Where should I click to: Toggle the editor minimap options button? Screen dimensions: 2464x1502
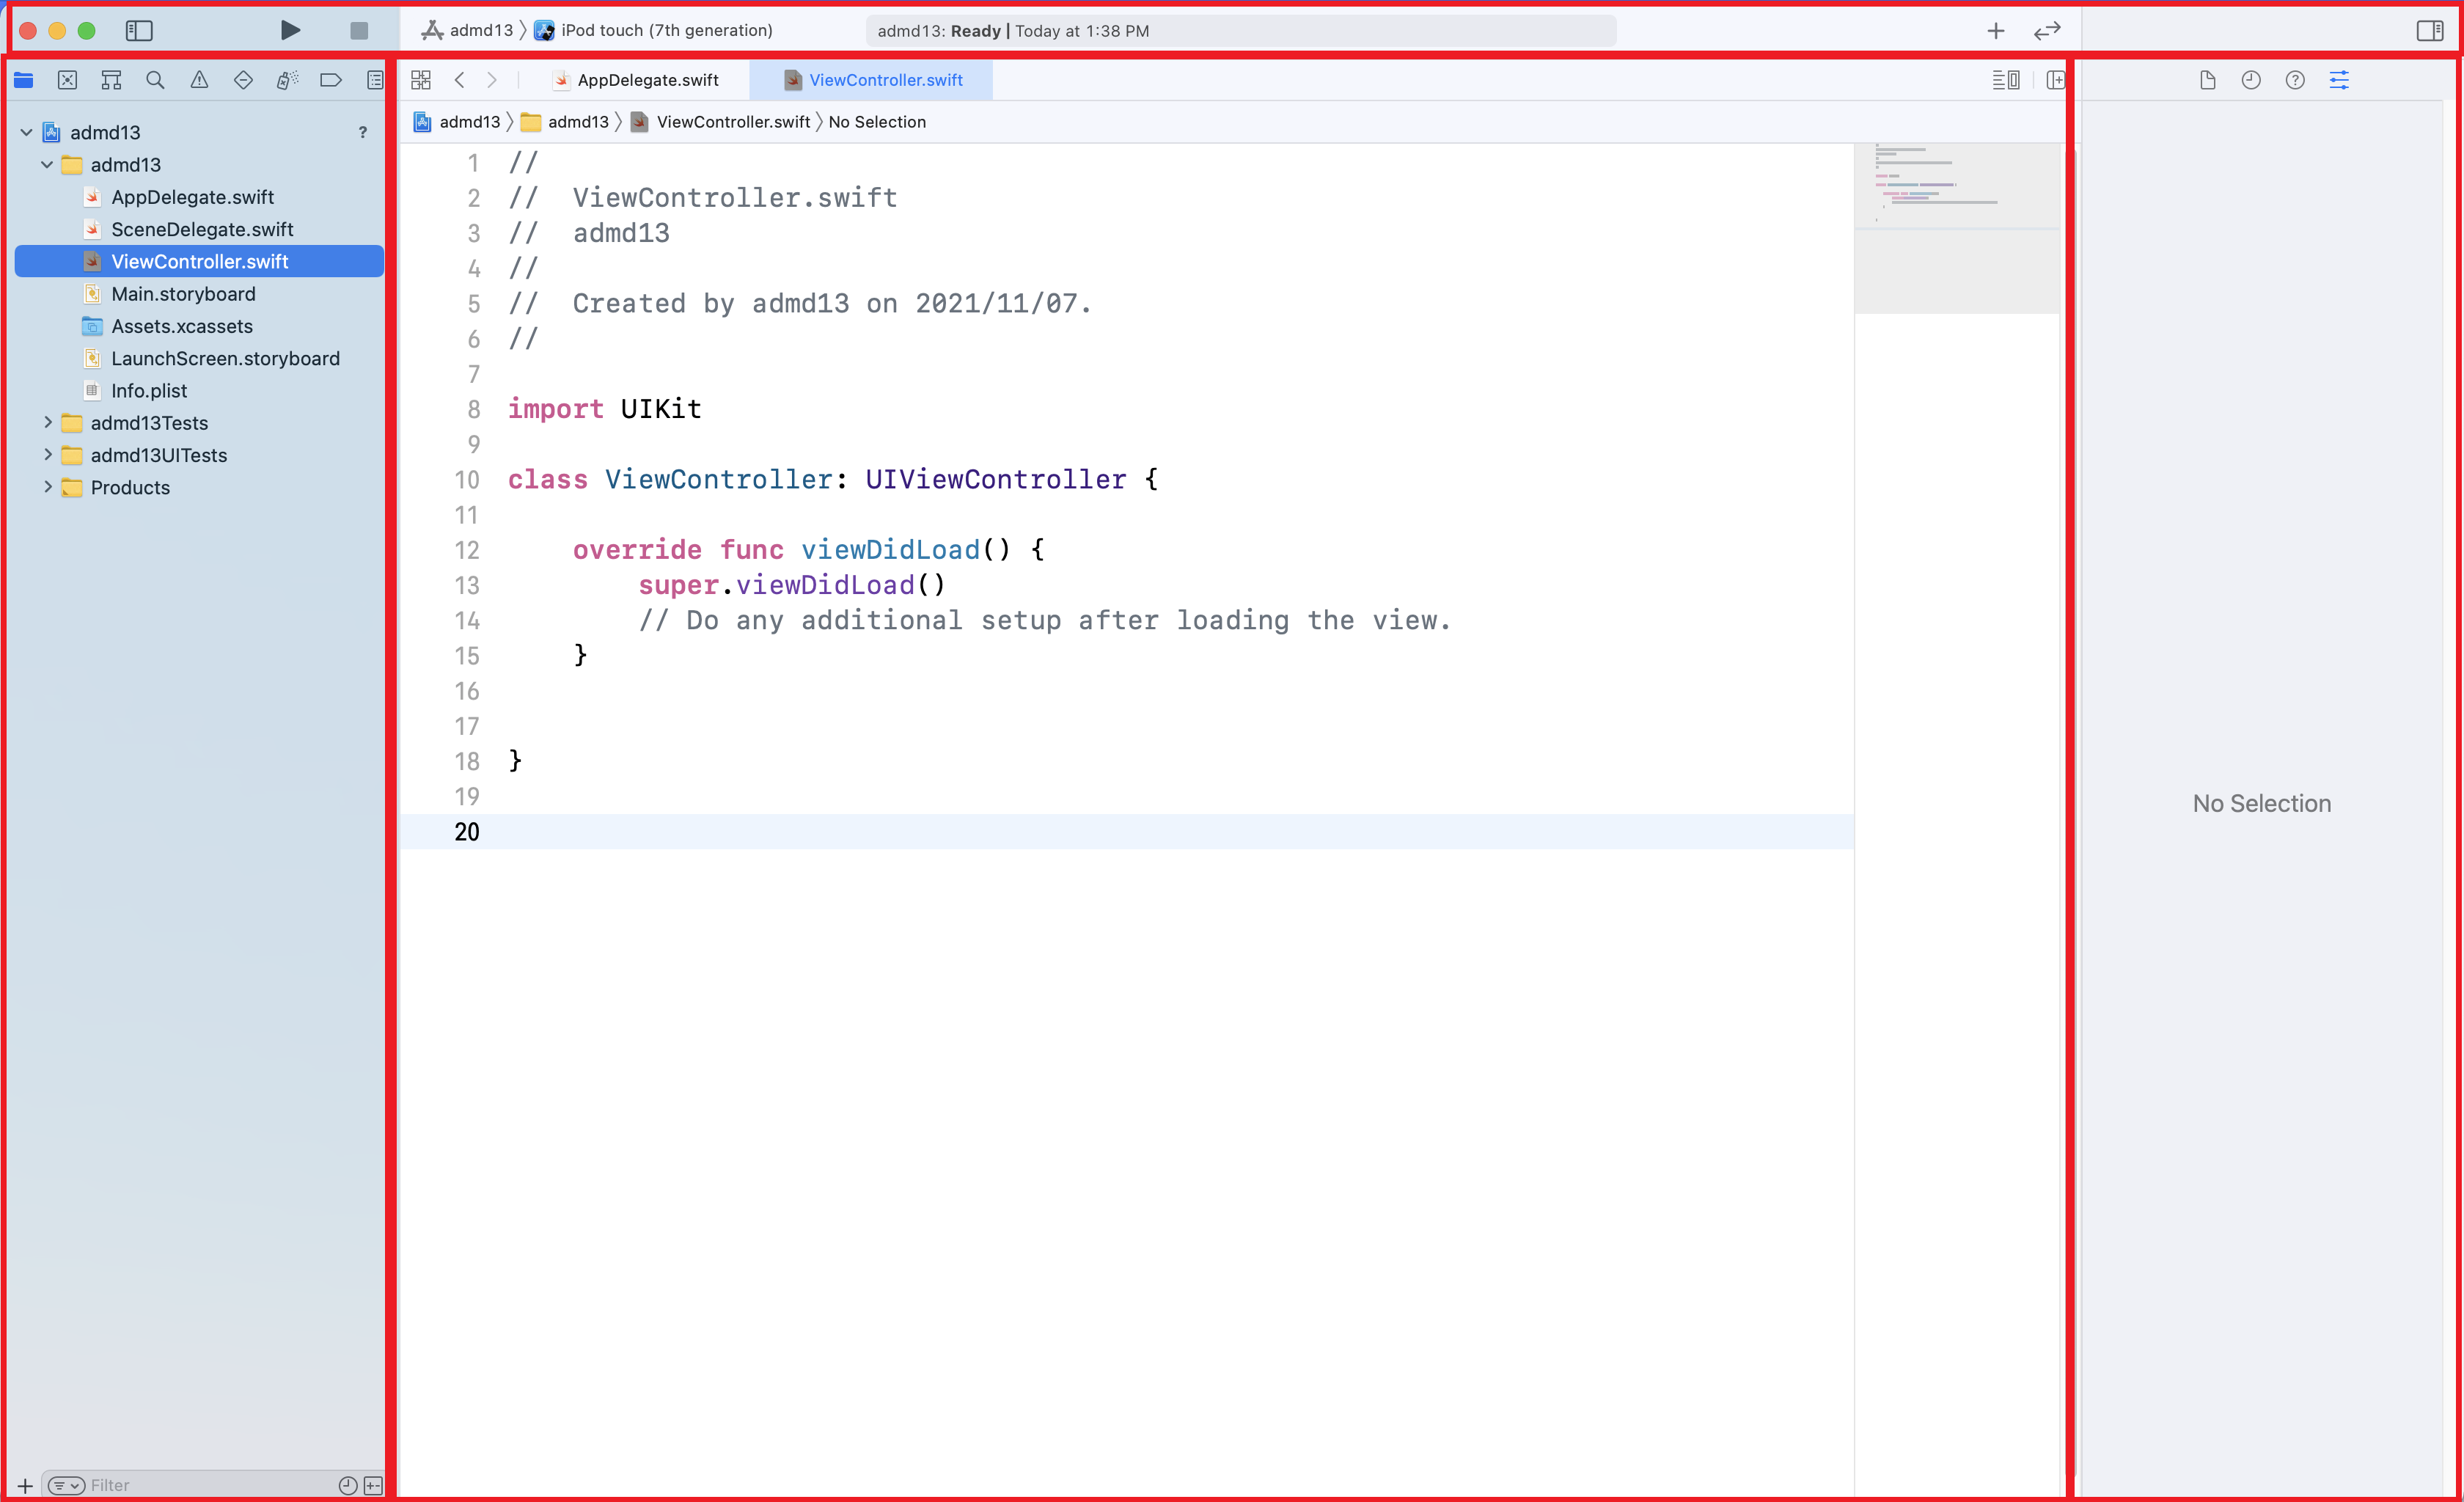coord(2005,80)
